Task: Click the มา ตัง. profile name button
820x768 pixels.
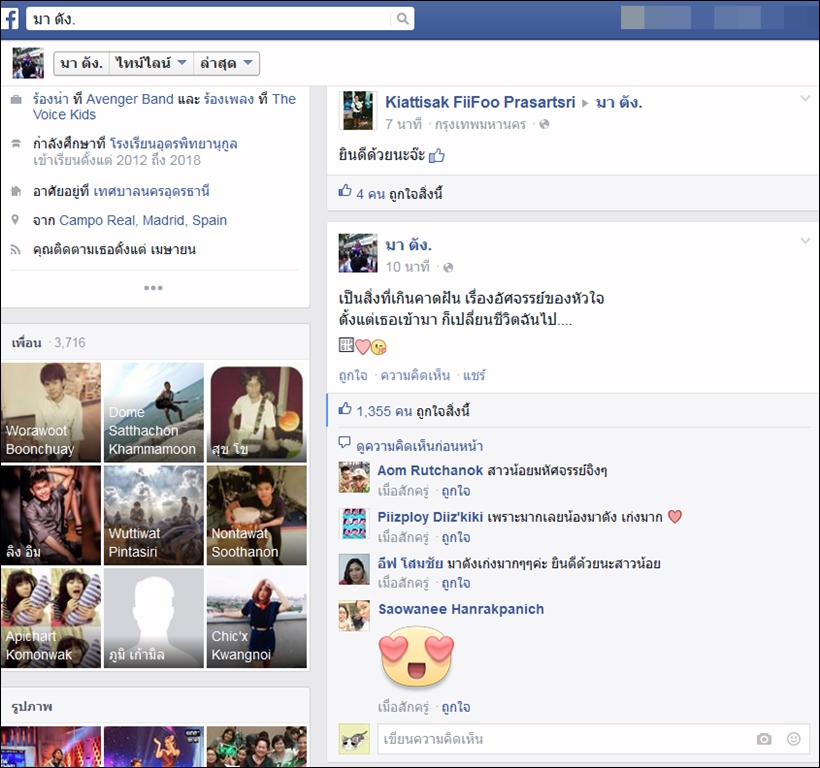Action: tap(82, 64)
